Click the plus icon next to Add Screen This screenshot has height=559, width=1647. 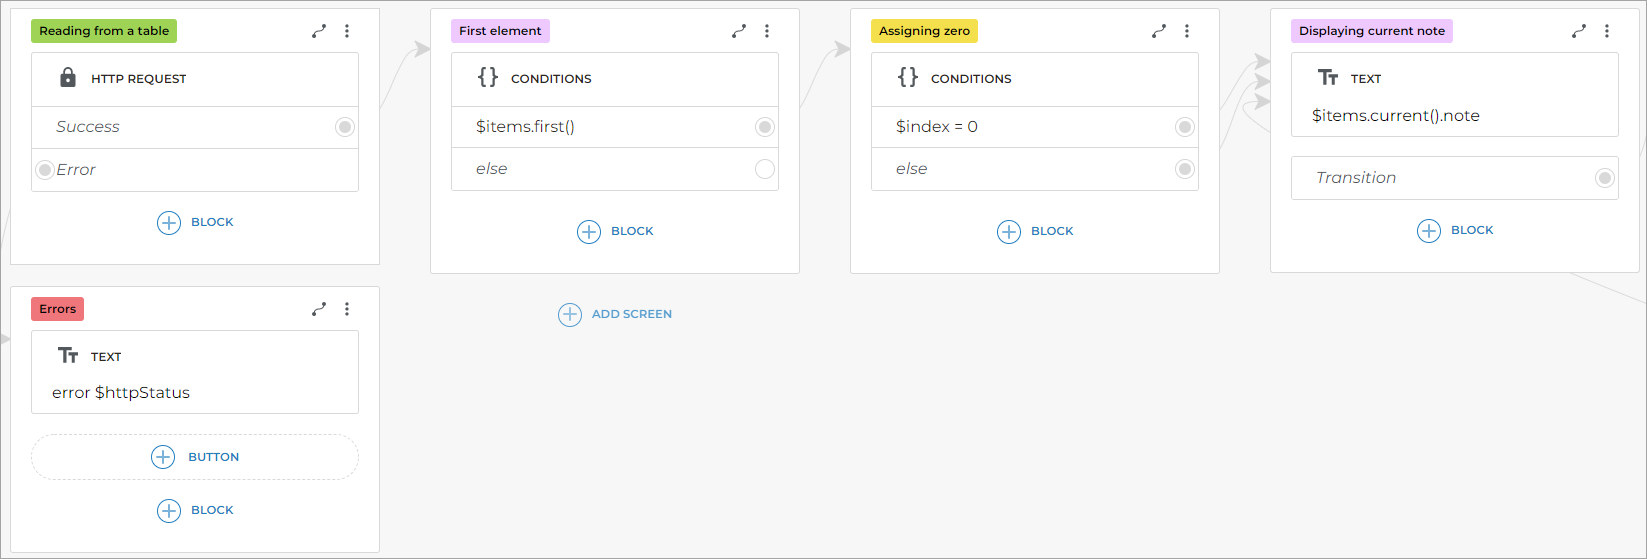(x=570, y=314)
